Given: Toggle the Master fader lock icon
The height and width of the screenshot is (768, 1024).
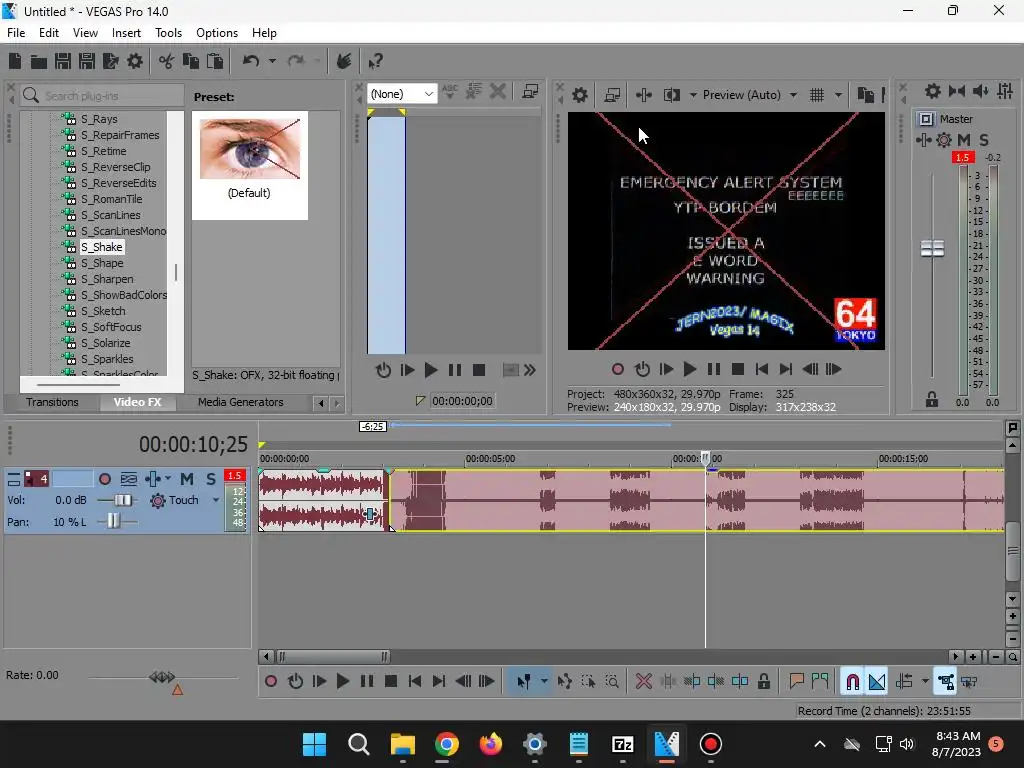Looking at the screenshot, I should coord(932,400).
